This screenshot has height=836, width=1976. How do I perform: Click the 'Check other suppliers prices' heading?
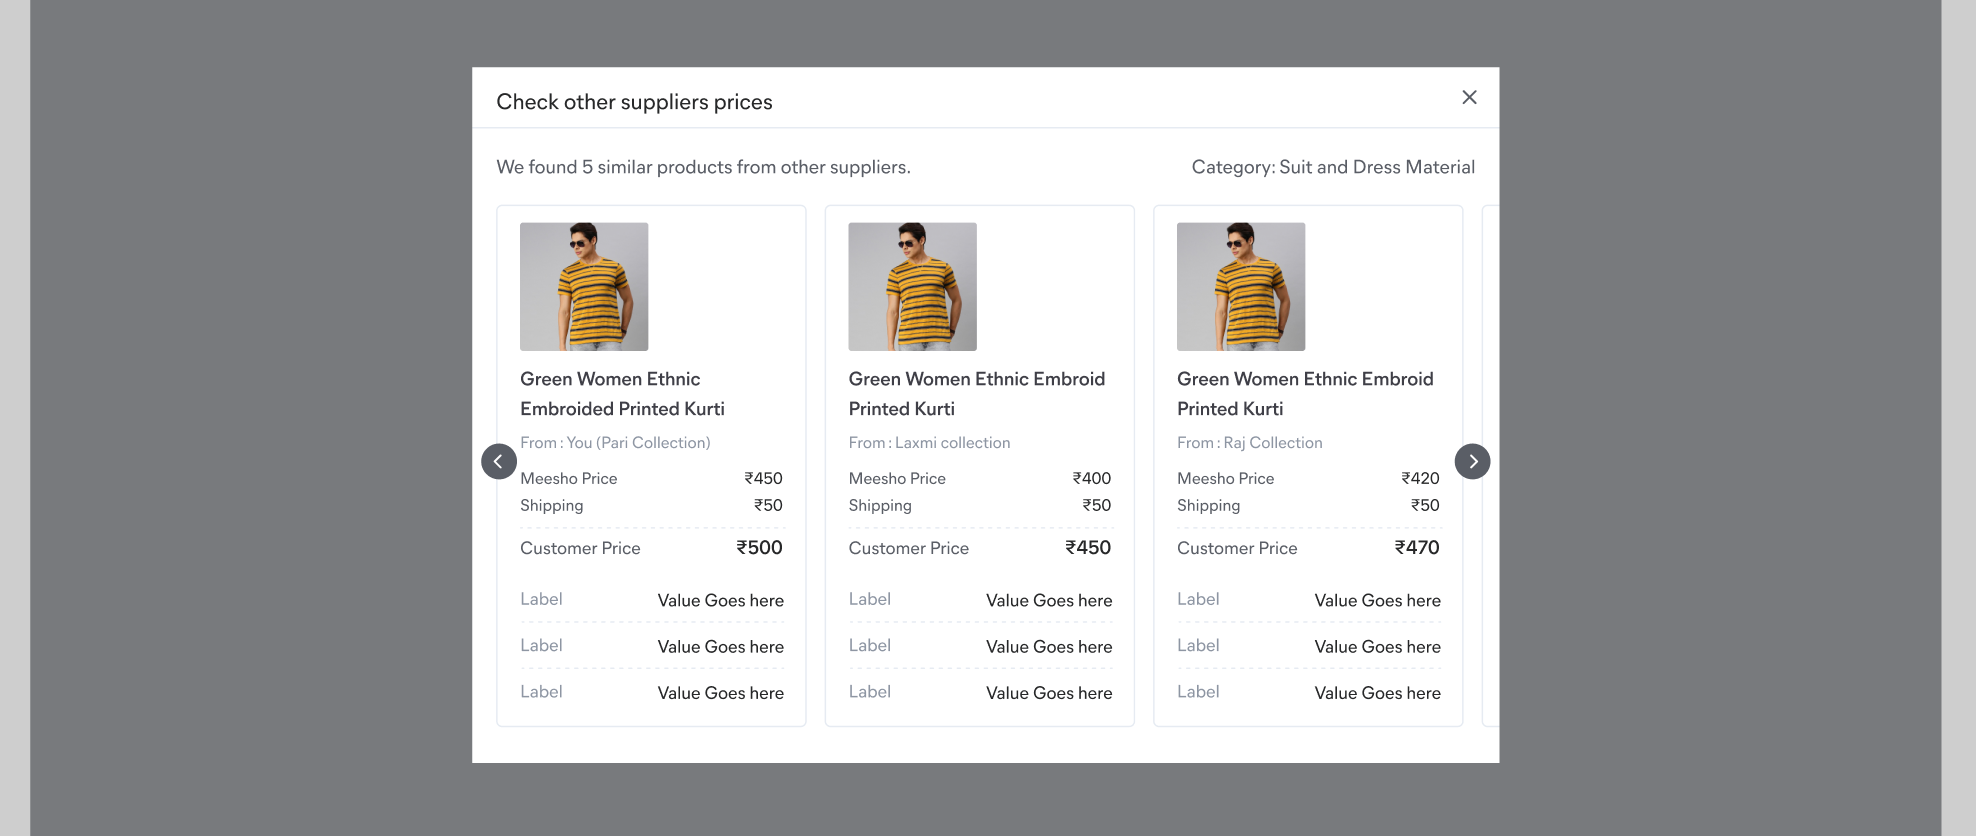(634, 102)
